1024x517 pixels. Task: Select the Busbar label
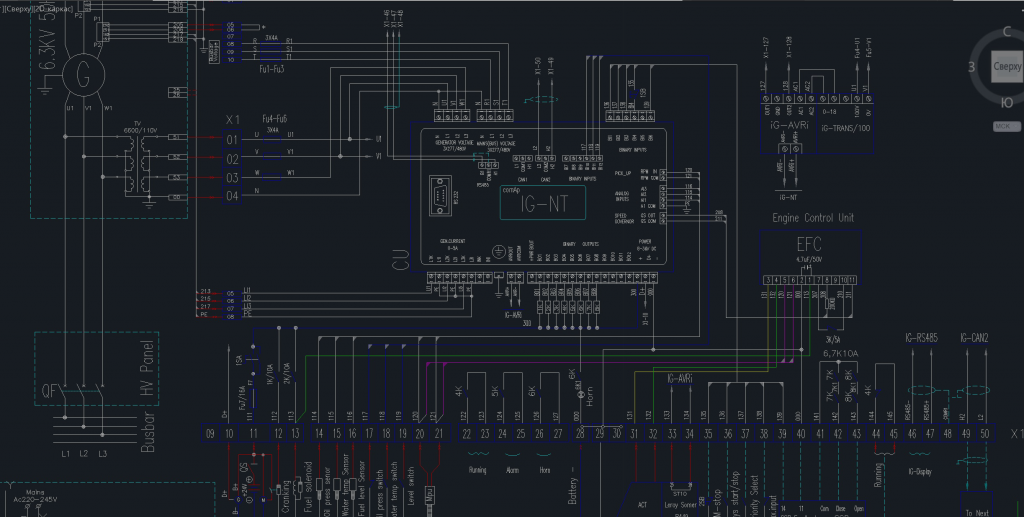(x=148, y=431)
